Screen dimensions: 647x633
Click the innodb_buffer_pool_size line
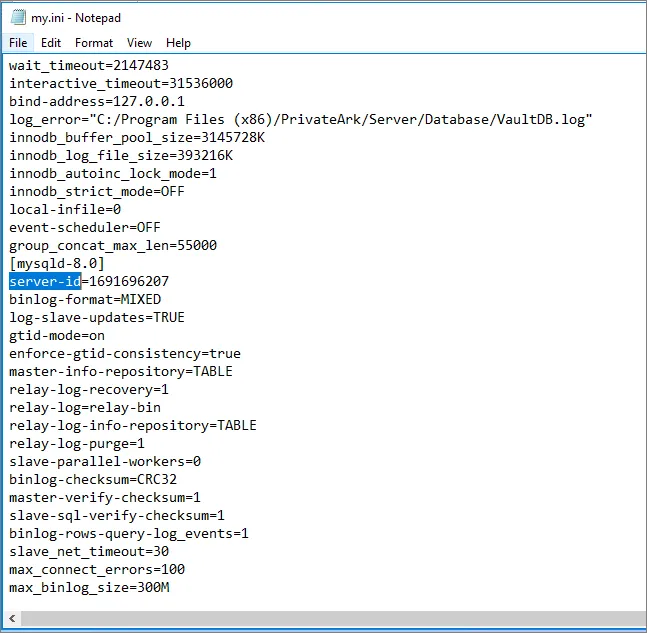[x=137, y=137]
